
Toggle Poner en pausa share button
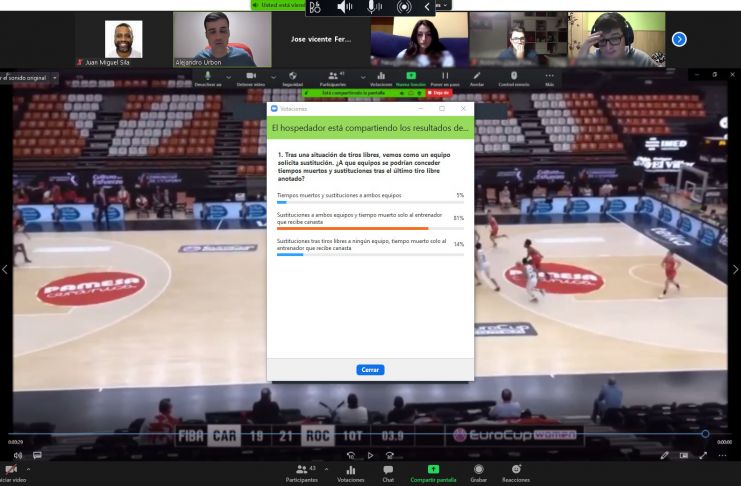click(445, 79)
